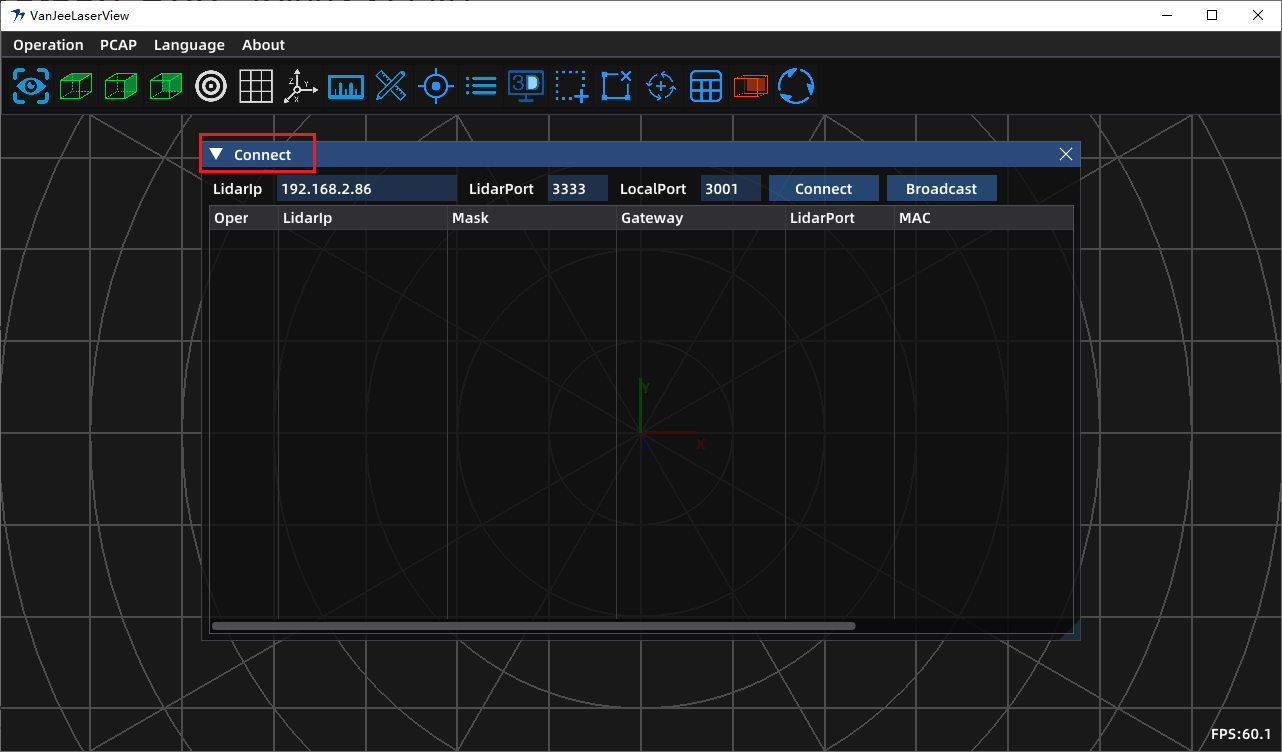Screen dimensions: 1282x752
Task: Close the Connect dialog with X
Action: pyautogui.click(x=1066, y=154)
